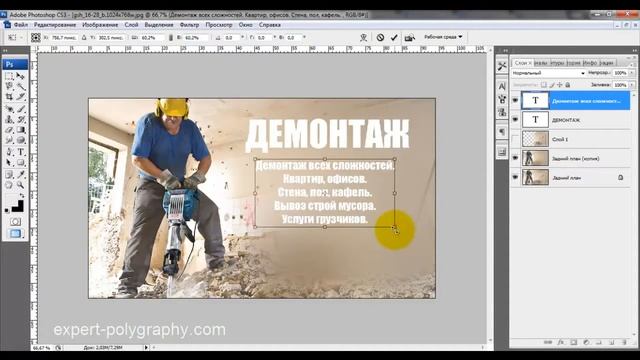Select the Clone Stamp tool
The height and width of the screenshot is (360, 640).
[9, 119]
